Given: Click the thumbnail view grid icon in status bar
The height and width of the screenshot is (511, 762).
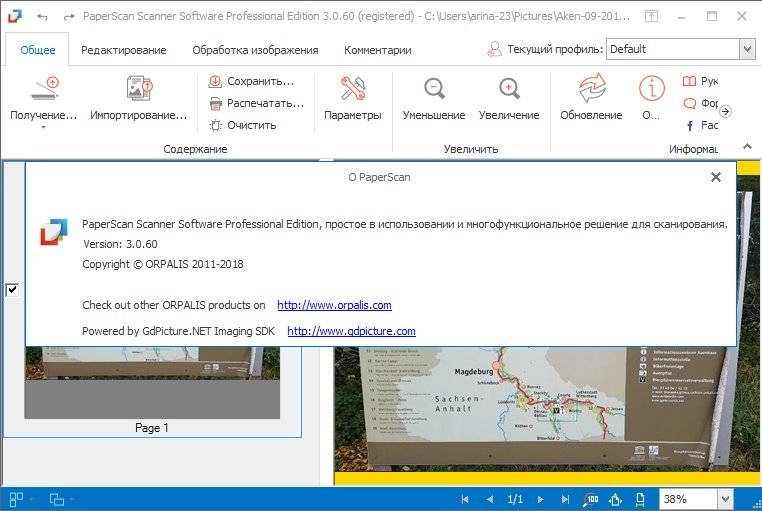Looking at the screenshot, I should click(x=17, y=499).
